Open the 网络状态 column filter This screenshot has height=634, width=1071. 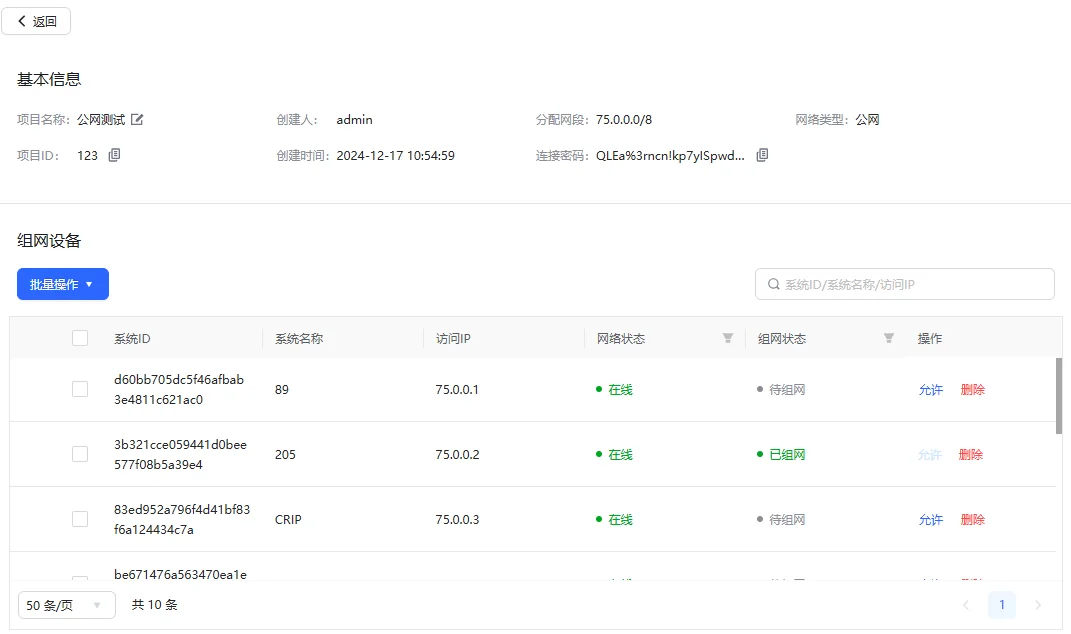click(x=728, y=338)
